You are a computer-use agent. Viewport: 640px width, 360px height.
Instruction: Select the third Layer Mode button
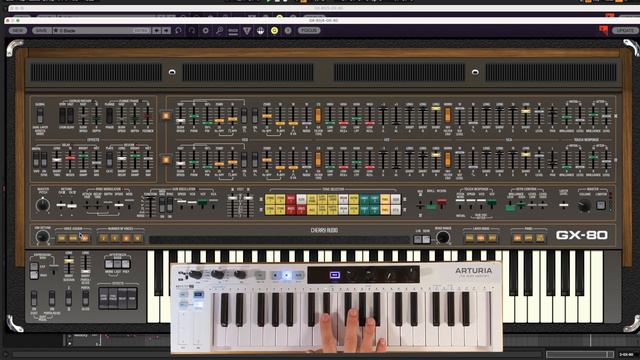[493, 238]
